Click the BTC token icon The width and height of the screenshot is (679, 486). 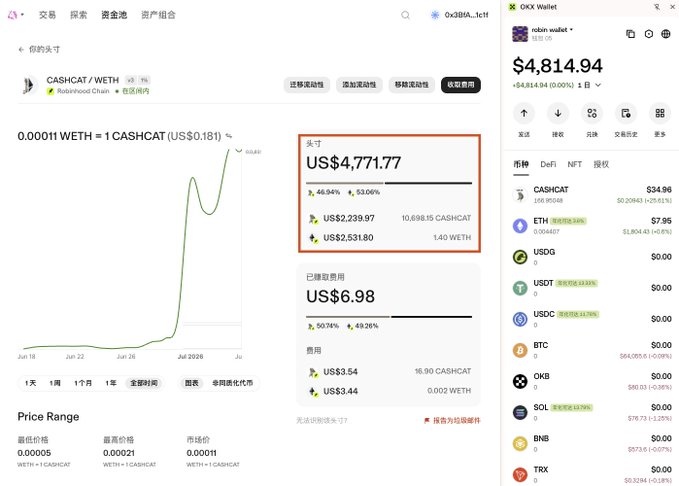coord(520,350)
